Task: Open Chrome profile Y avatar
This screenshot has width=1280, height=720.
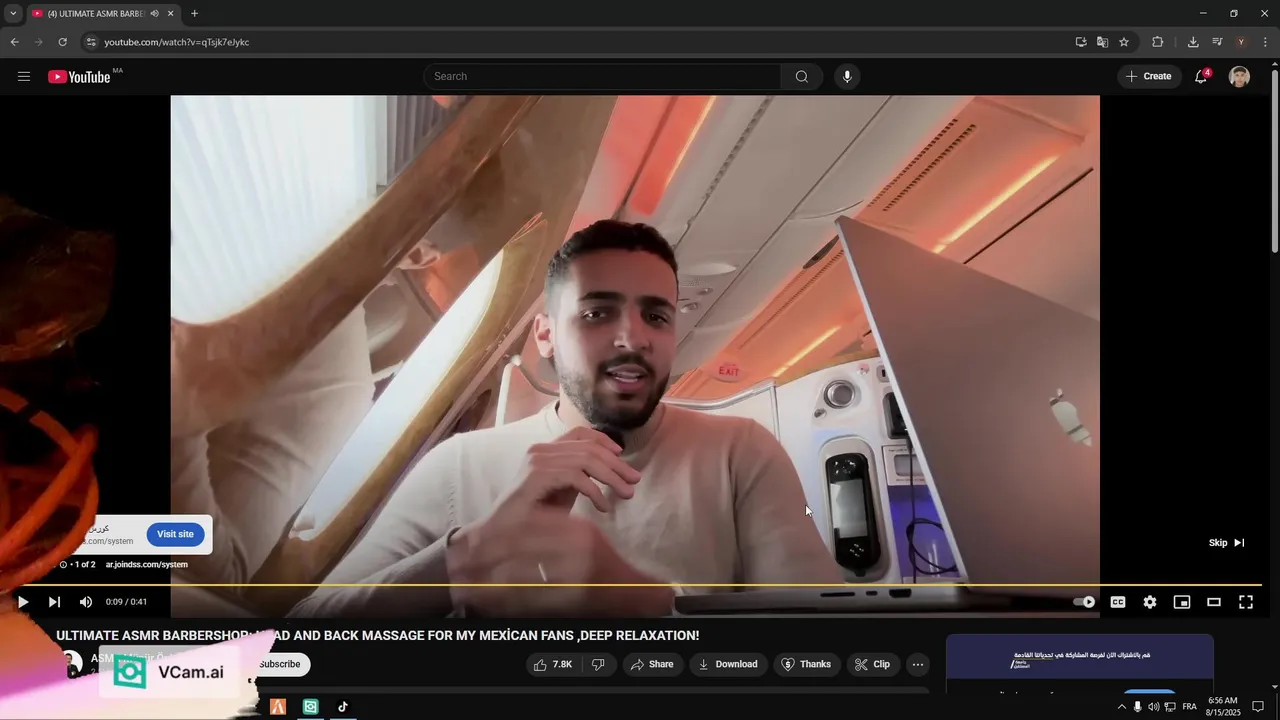Action: click(x=1241, y=42)
